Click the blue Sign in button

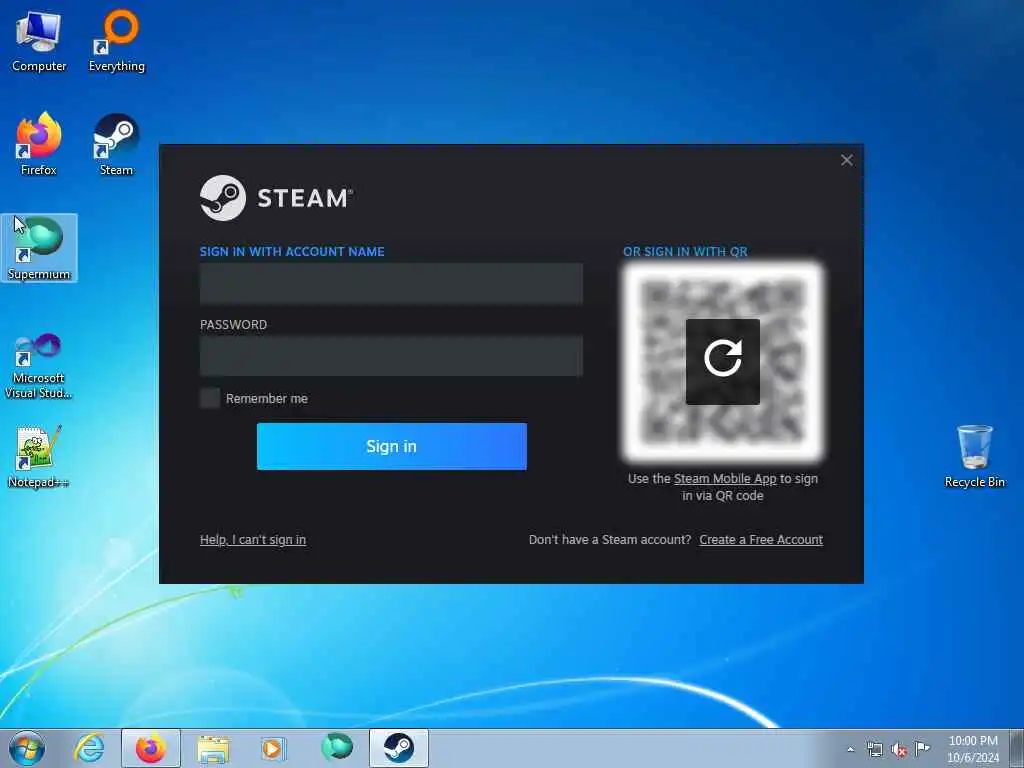click(x=391, y=446)
